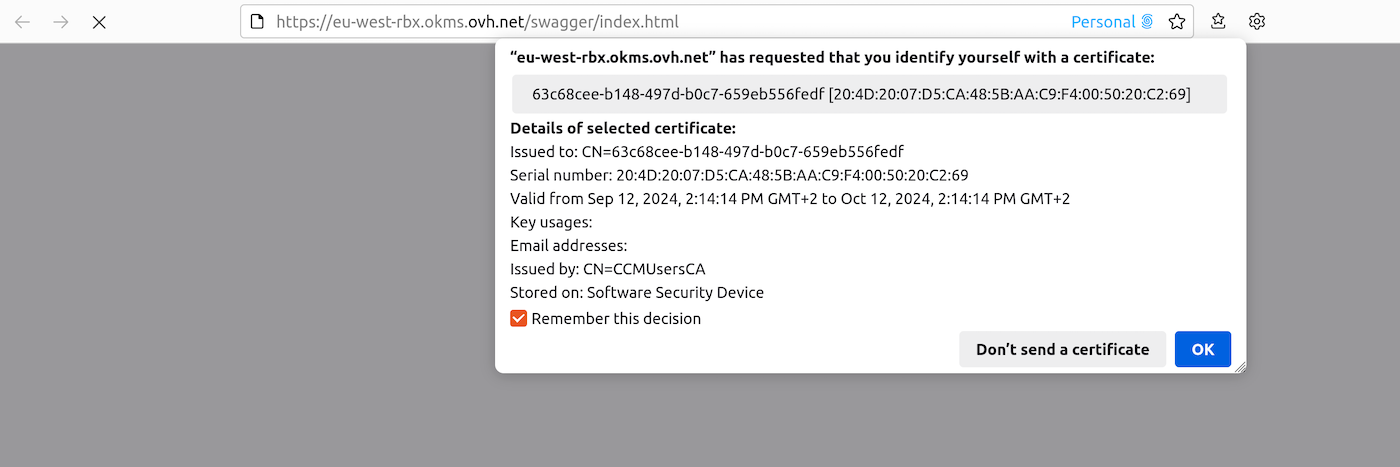This screenshot has height=467, width=1400.
Task: Click the browser forward arrow
Action: point(61,22)
